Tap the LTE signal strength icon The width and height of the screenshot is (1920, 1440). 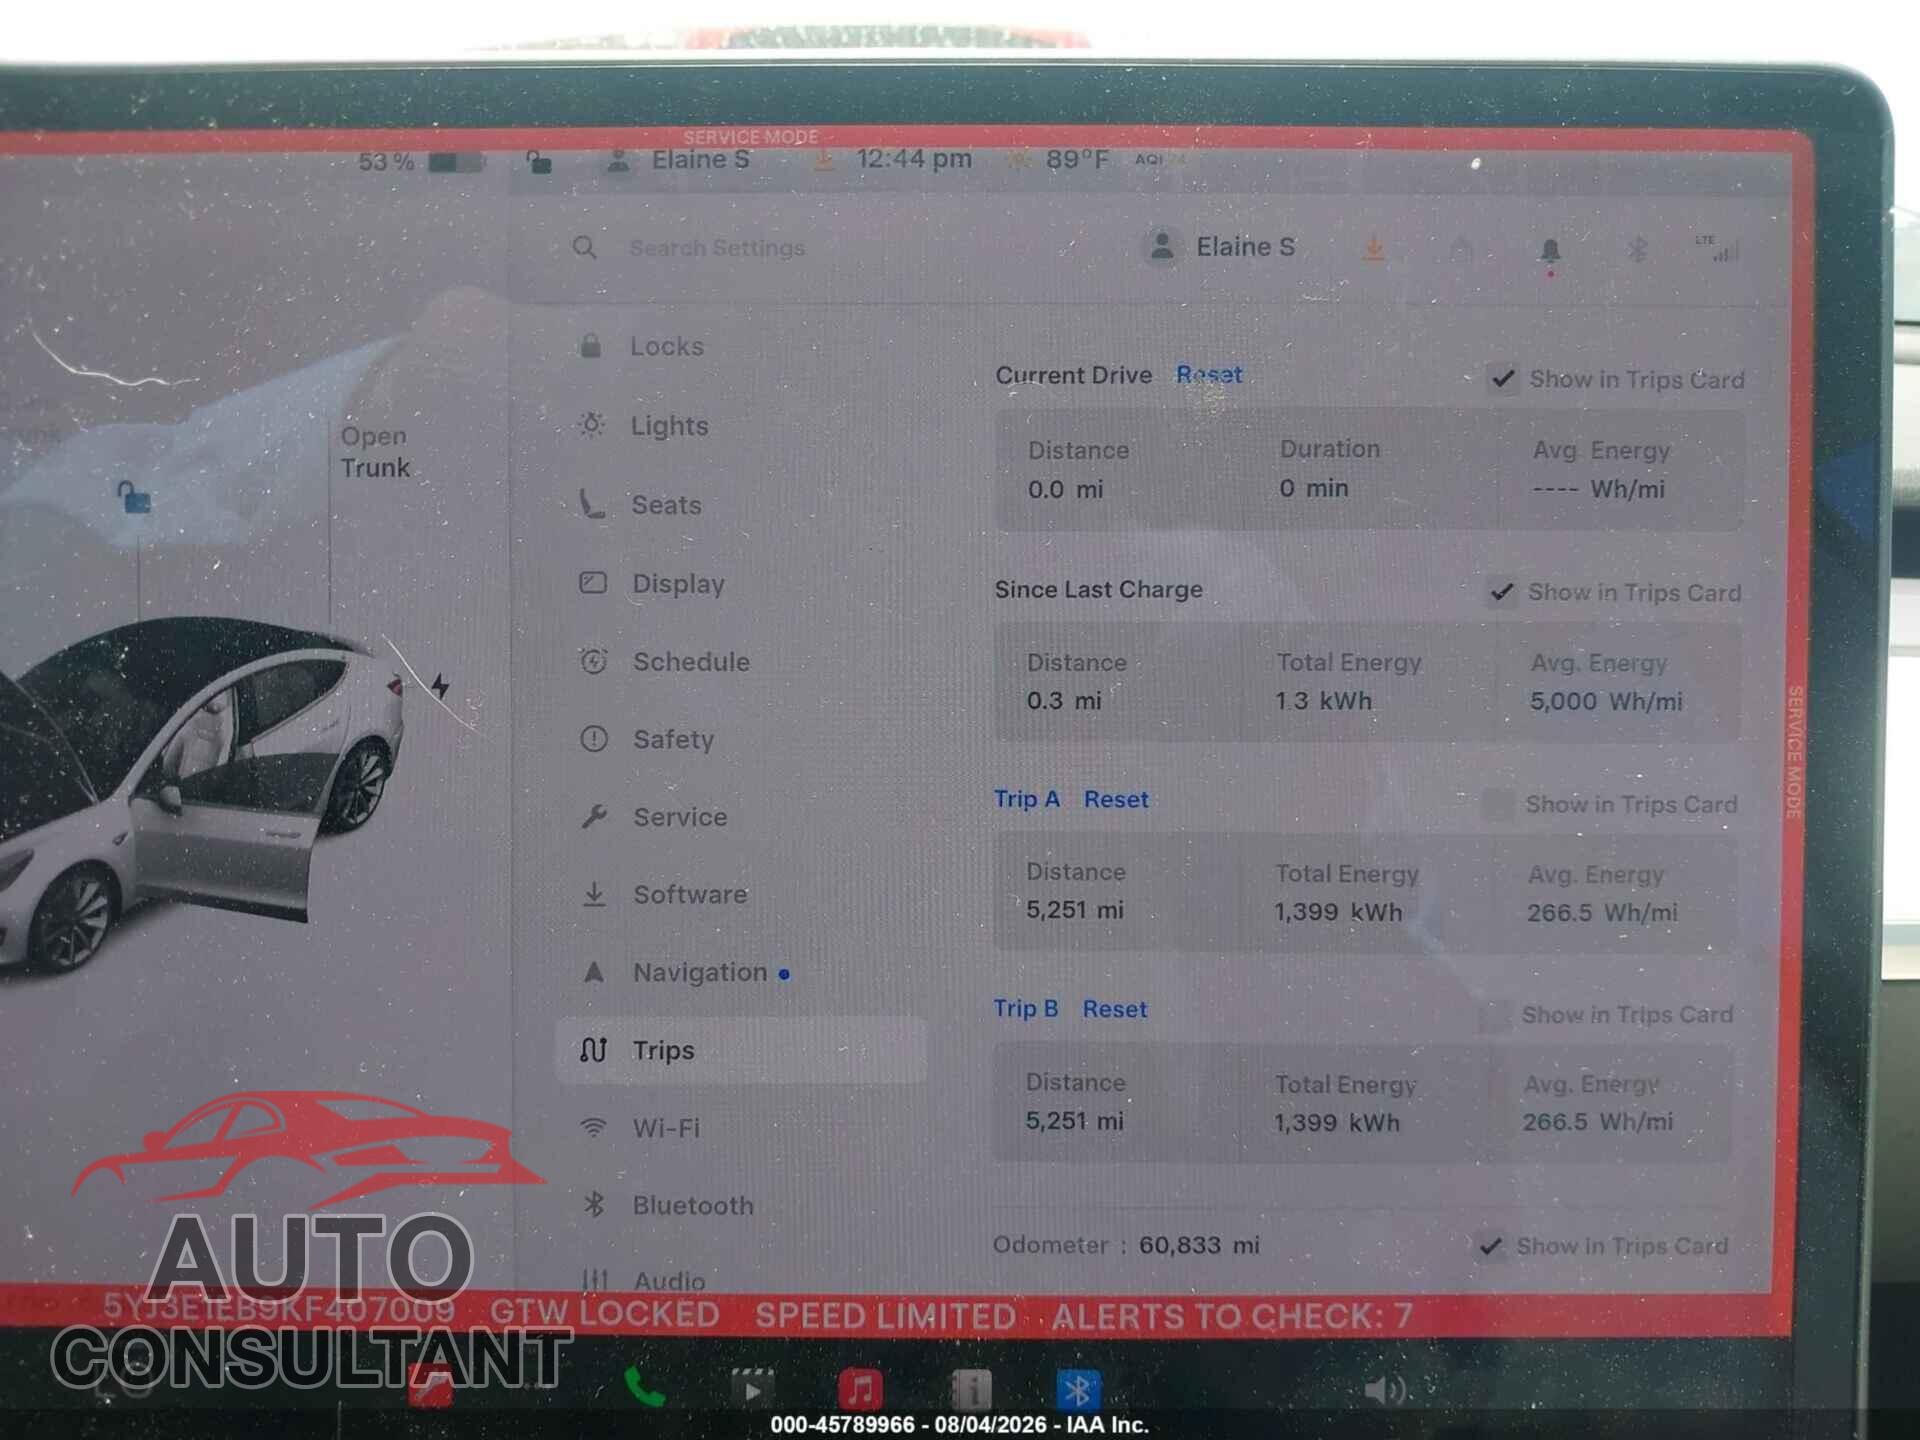(x=1716, y=248)
